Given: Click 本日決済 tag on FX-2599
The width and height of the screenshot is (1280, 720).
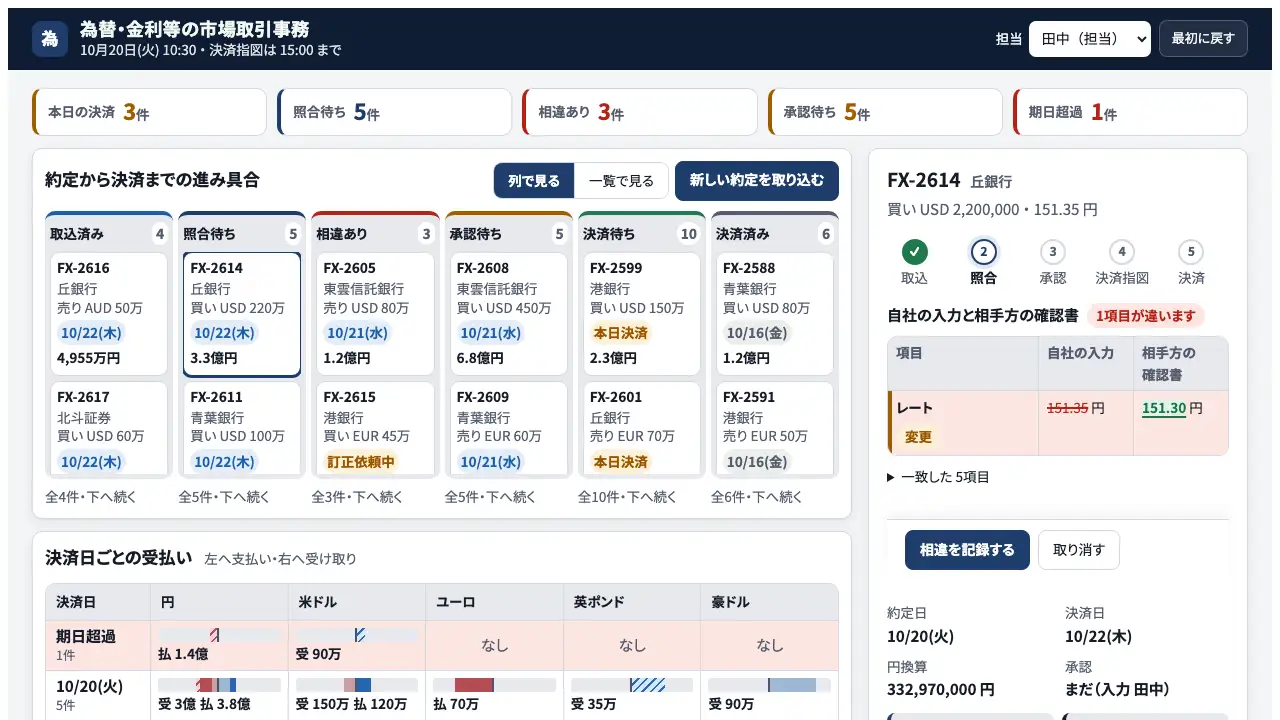Looking at the screenshot, I should pos(620,333).
